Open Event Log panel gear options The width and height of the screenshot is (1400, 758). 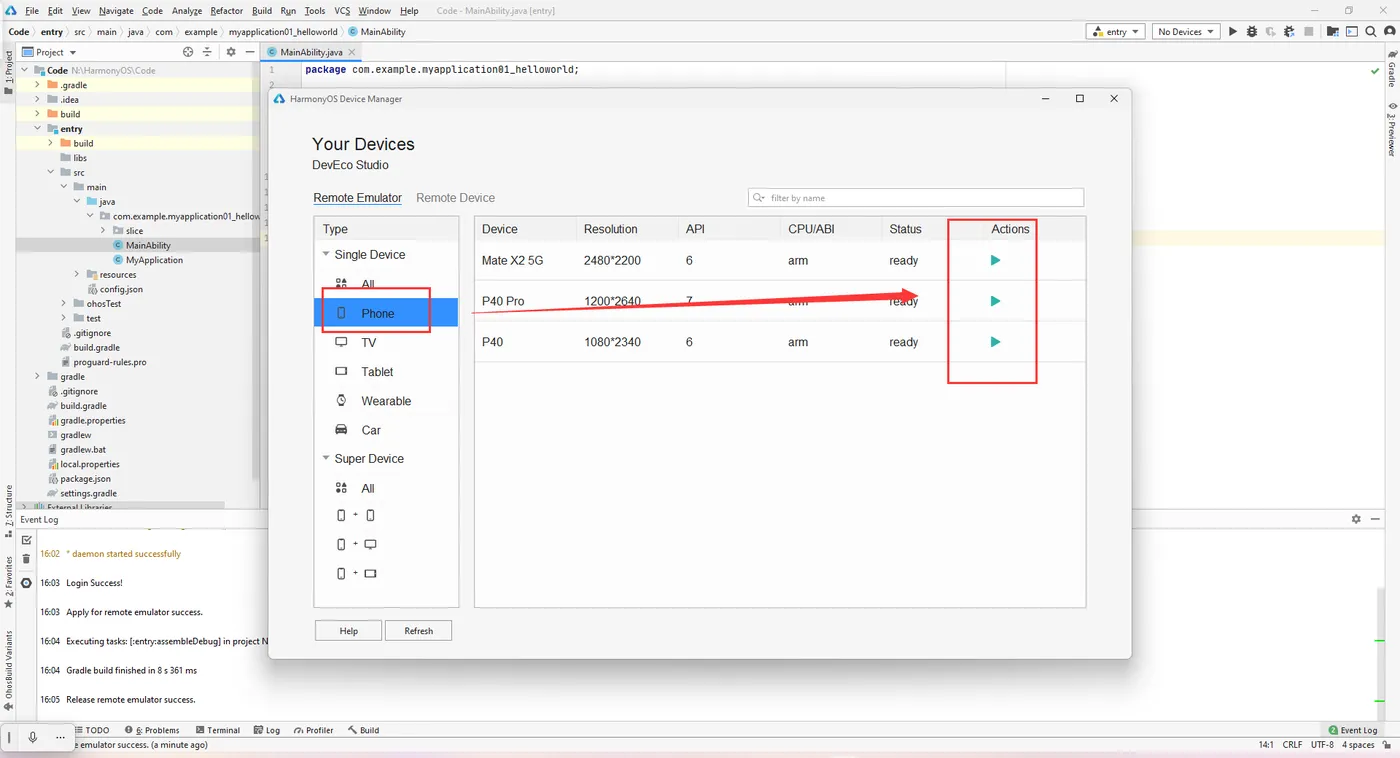click(1356, 519)
